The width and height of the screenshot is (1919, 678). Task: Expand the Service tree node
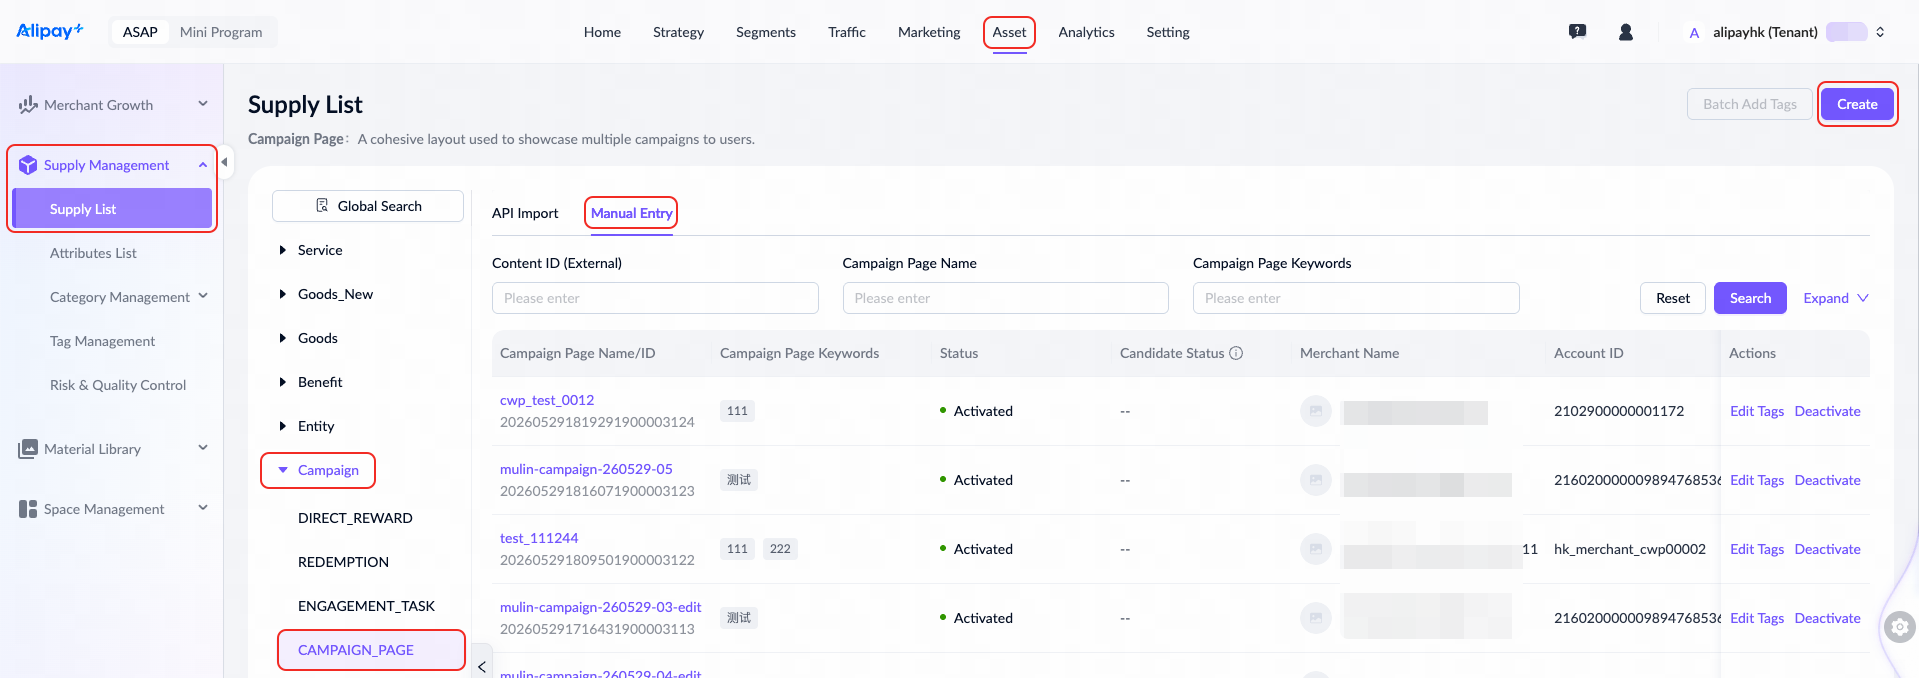point(283,250)
